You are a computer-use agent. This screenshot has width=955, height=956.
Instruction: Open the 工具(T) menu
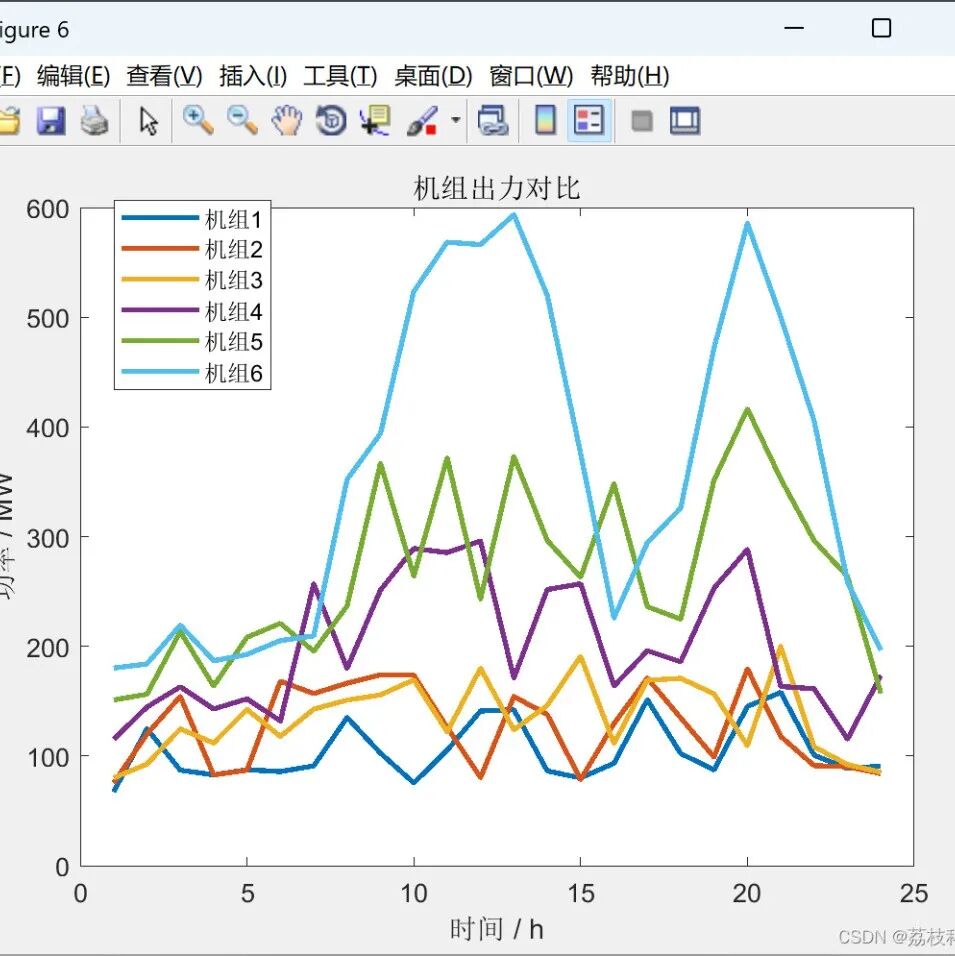[x=340, y=76]
